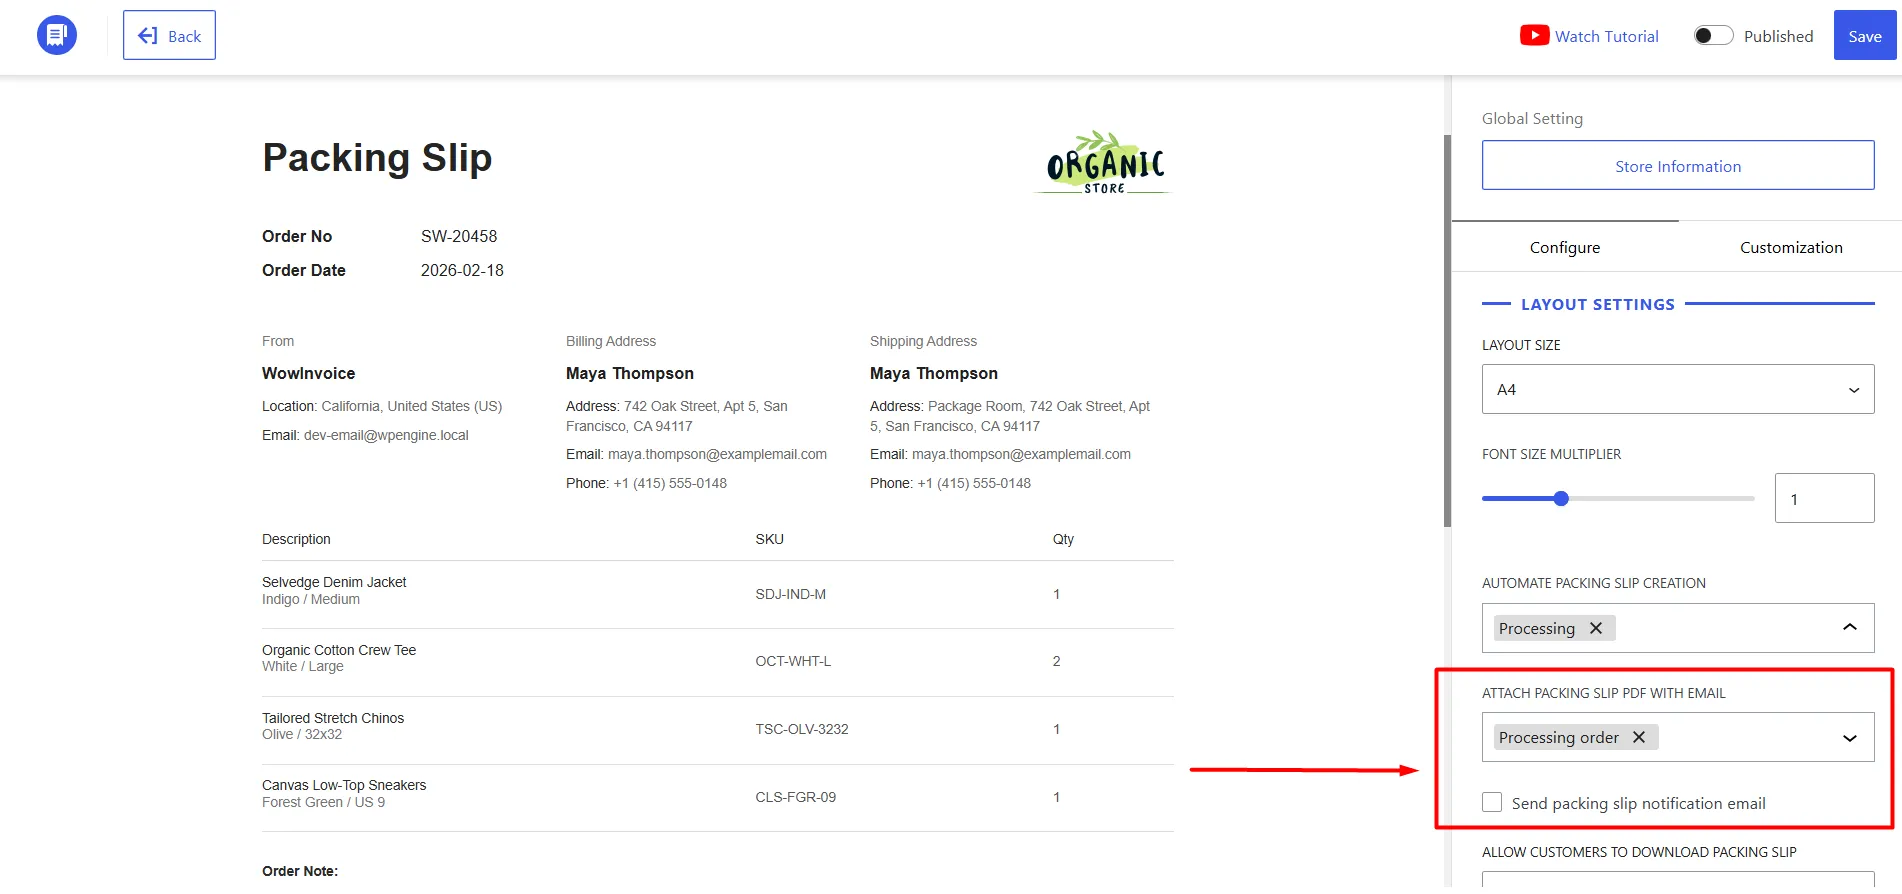Remove the Processing order tag

pyautogui.click(x=1638, y=737)
